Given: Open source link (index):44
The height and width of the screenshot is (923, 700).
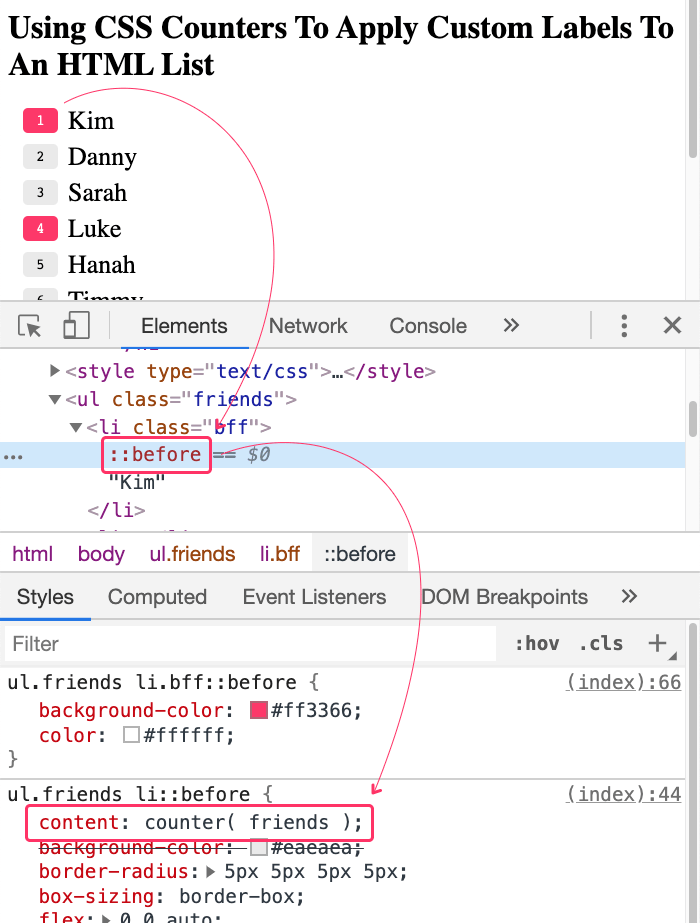Looking at the screenshot, I should 623,794.
